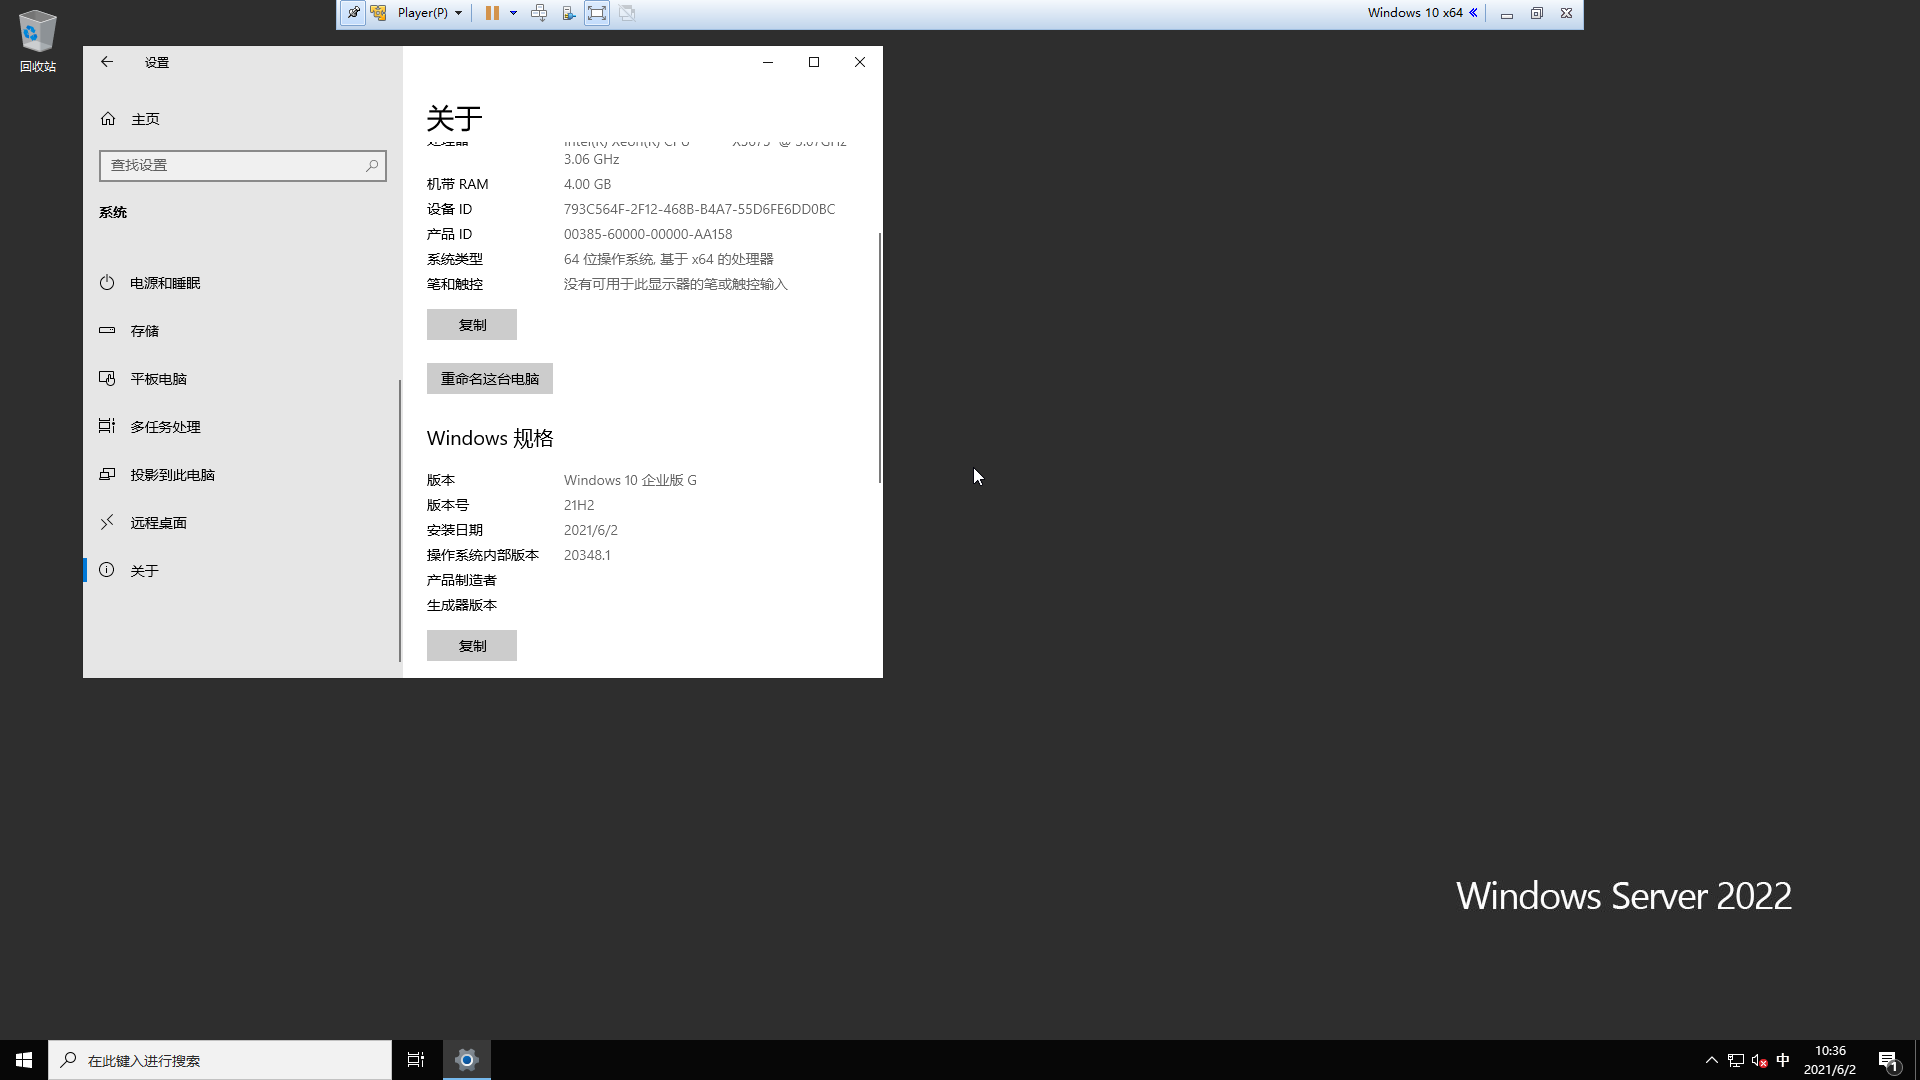Collapse toolbar with double chevron arrow
This screenshot has width=1920, height=1080.
pyautogui.click(x=1473, y=13)
